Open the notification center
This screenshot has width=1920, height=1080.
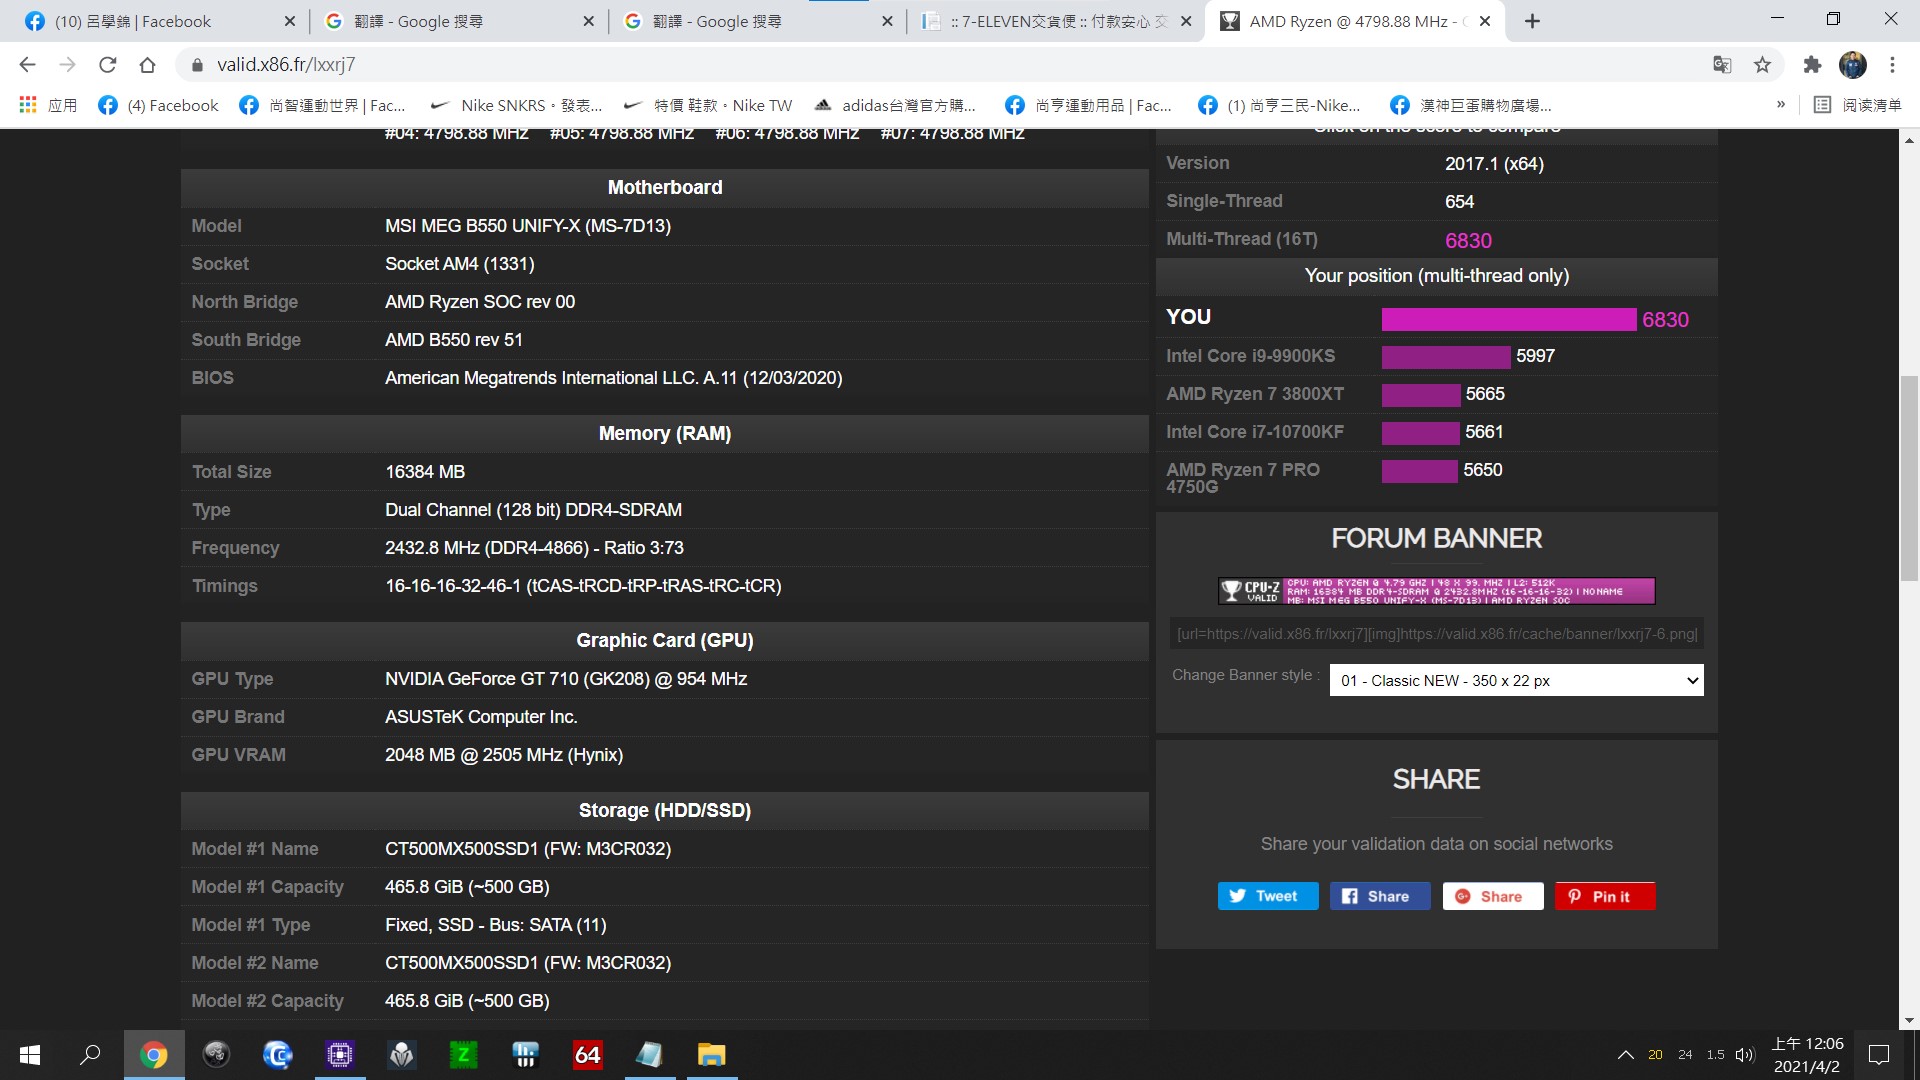coord(1879,1055)
